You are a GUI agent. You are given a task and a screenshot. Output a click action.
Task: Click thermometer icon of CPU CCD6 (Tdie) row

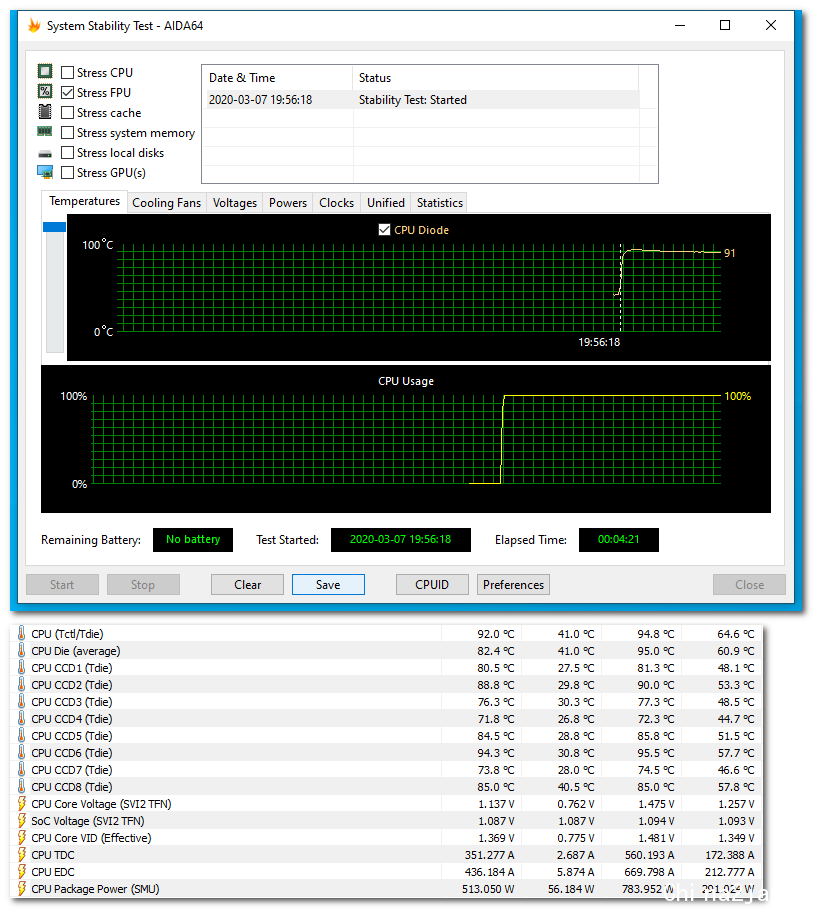pos(21,752)
